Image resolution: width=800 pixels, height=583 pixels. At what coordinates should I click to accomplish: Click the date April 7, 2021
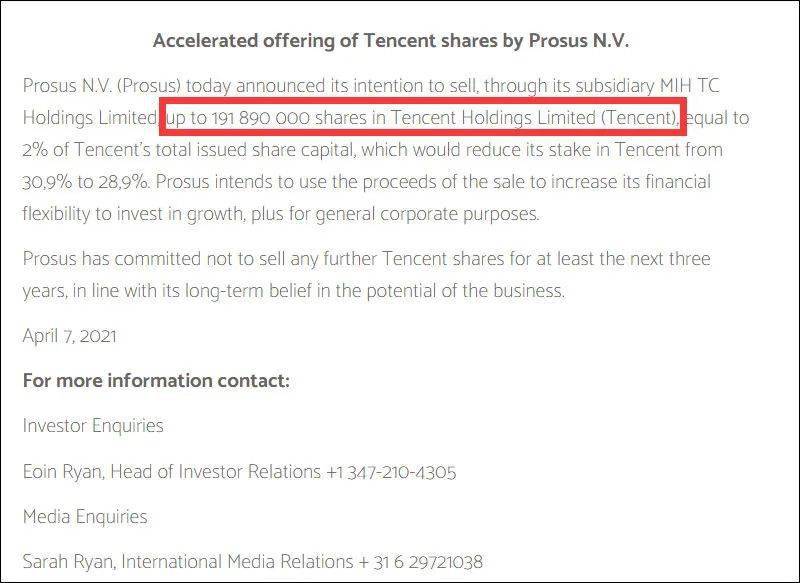pos(69,336)
